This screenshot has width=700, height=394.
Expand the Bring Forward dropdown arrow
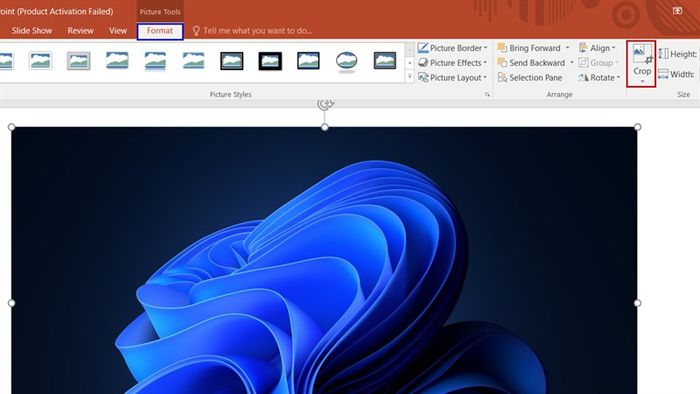[567, 48]
